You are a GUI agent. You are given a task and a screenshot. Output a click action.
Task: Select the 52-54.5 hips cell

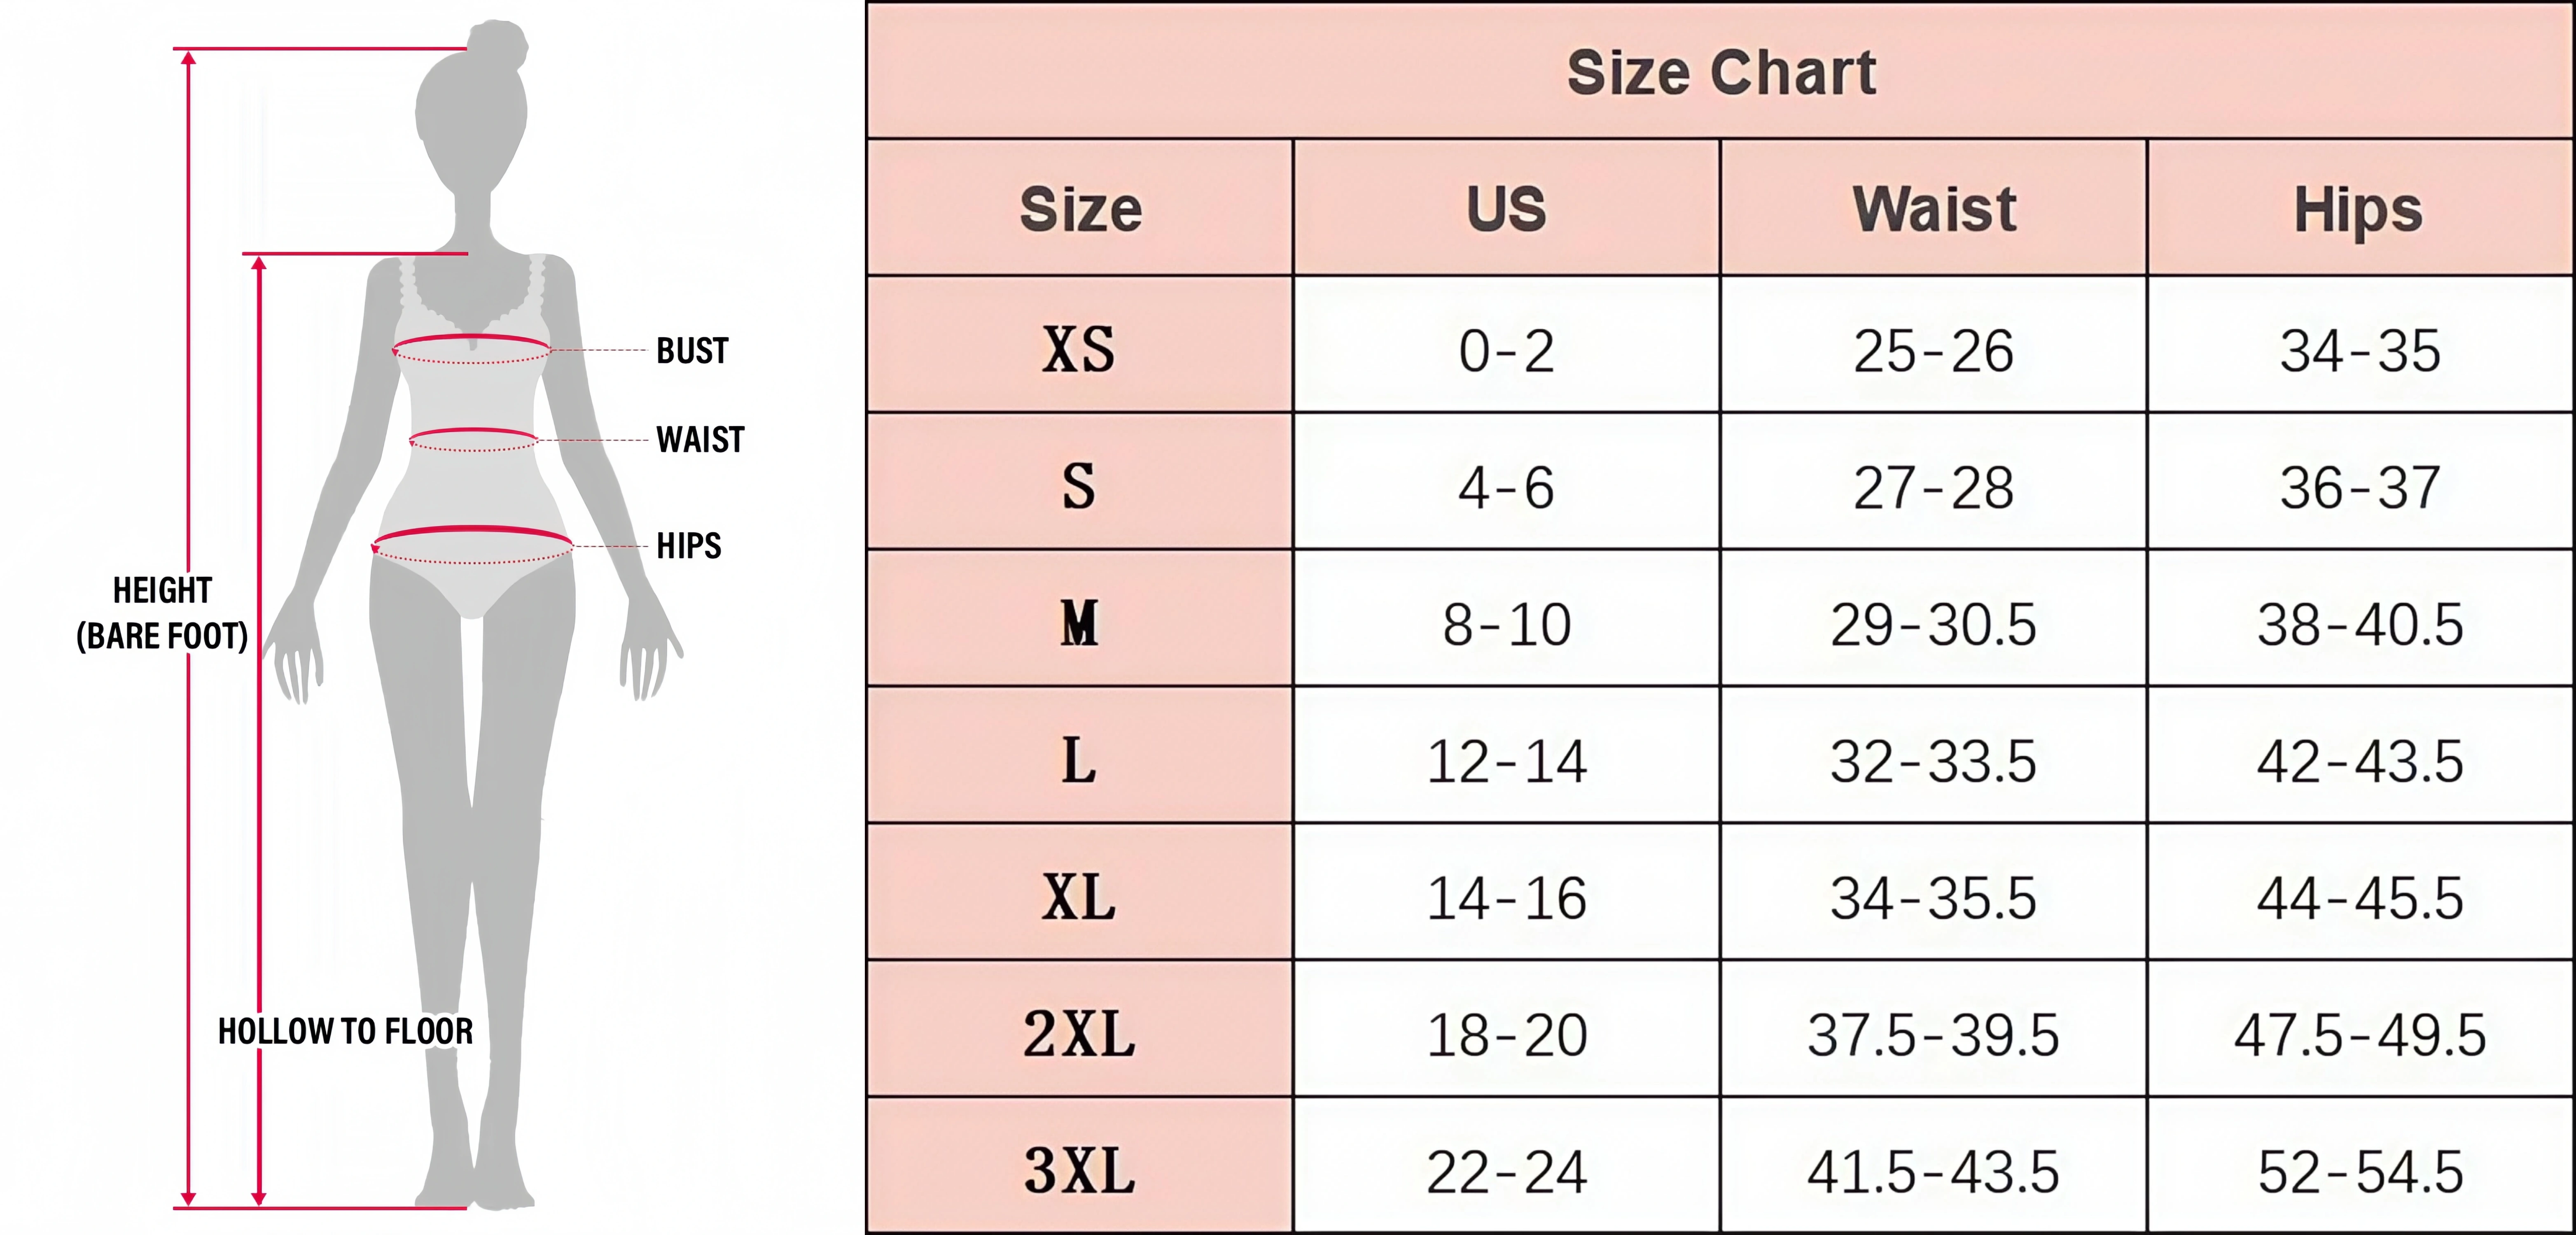pyautogui.click(x=2360, y=1171)
